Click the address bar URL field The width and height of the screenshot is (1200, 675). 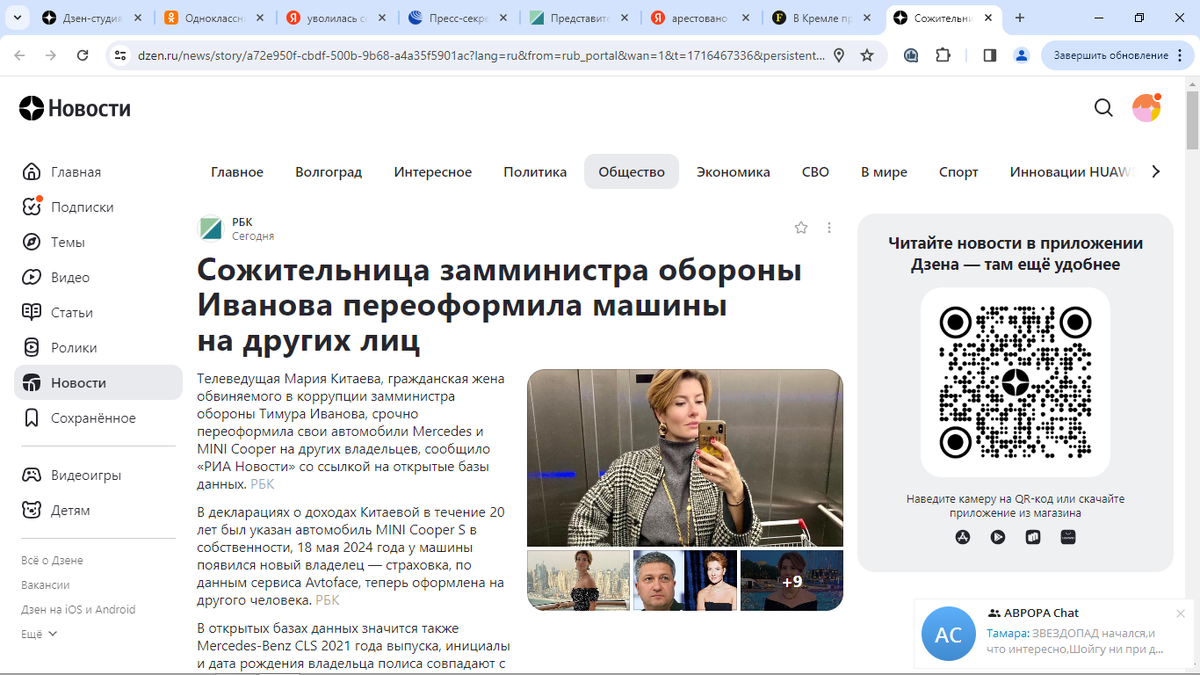(x=480, y=55)
